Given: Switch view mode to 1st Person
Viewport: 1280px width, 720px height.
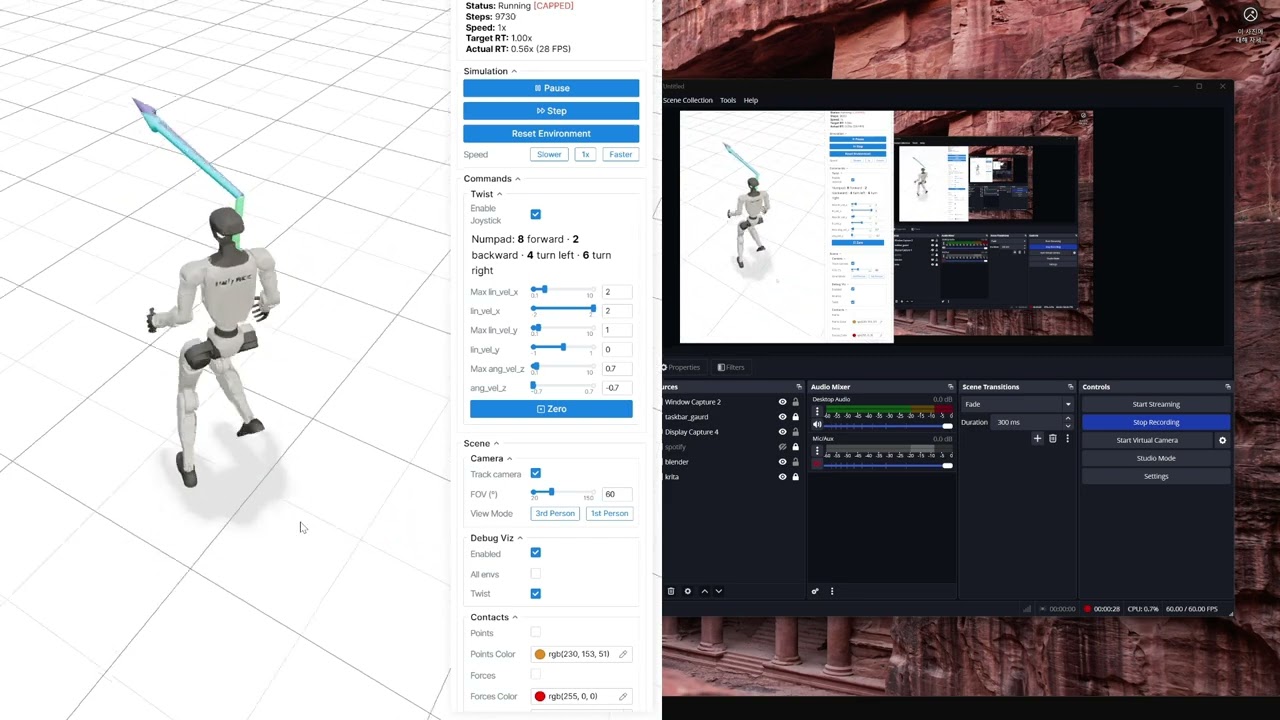Looking at the screenshot, I should (x=609, y=513).
